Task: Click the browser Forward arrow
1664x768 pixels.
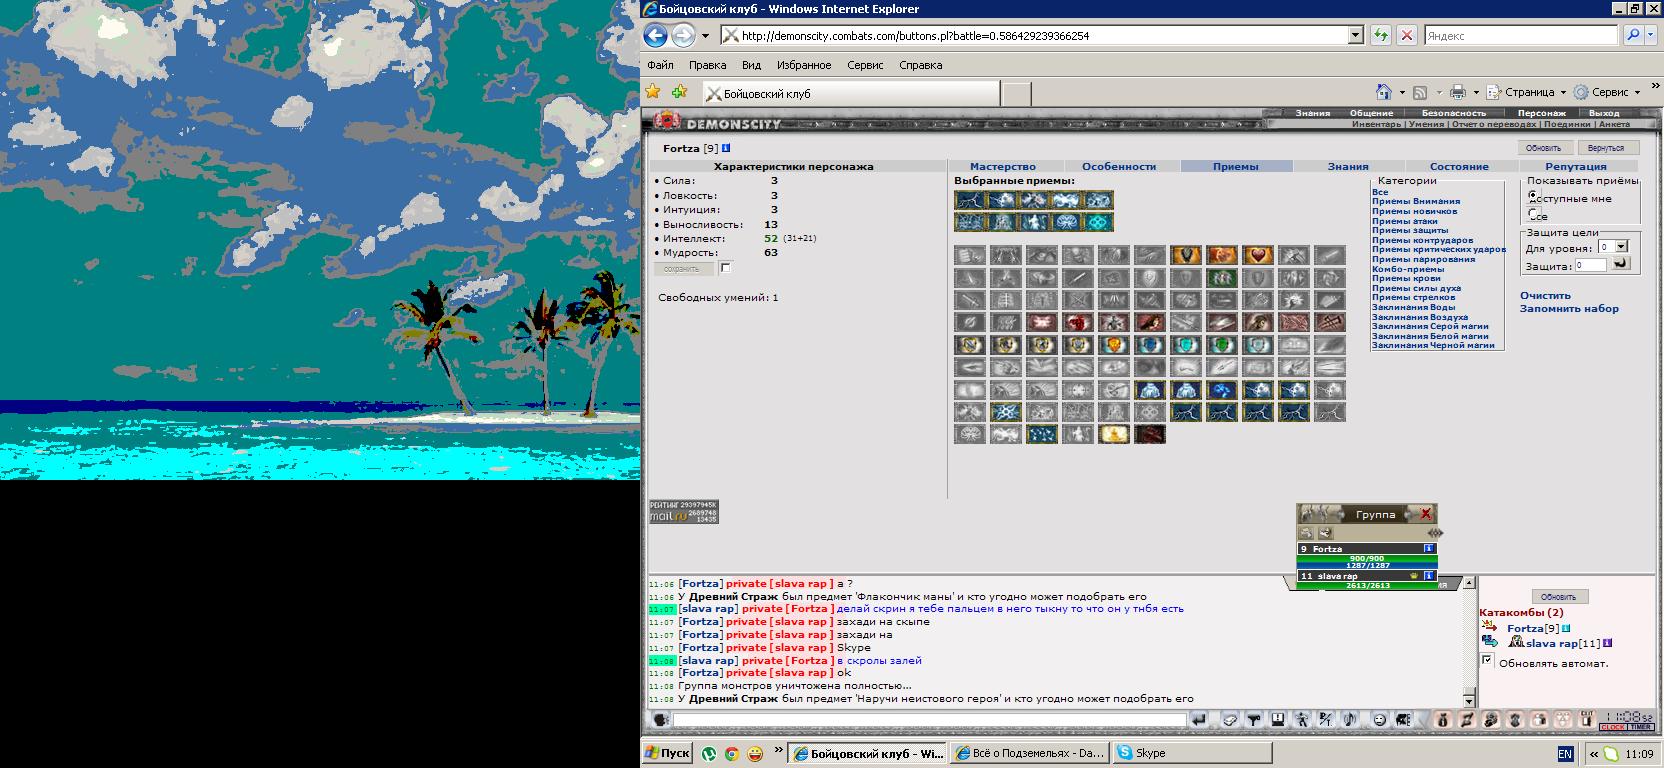Action: (x=682, y=36)
